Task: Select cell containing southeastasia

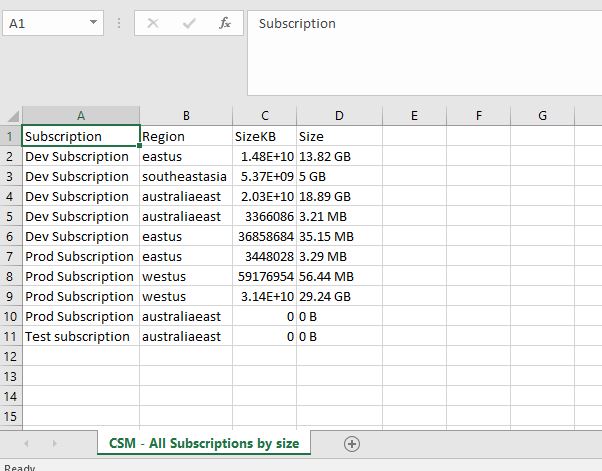Action: (x=186, y=177)
